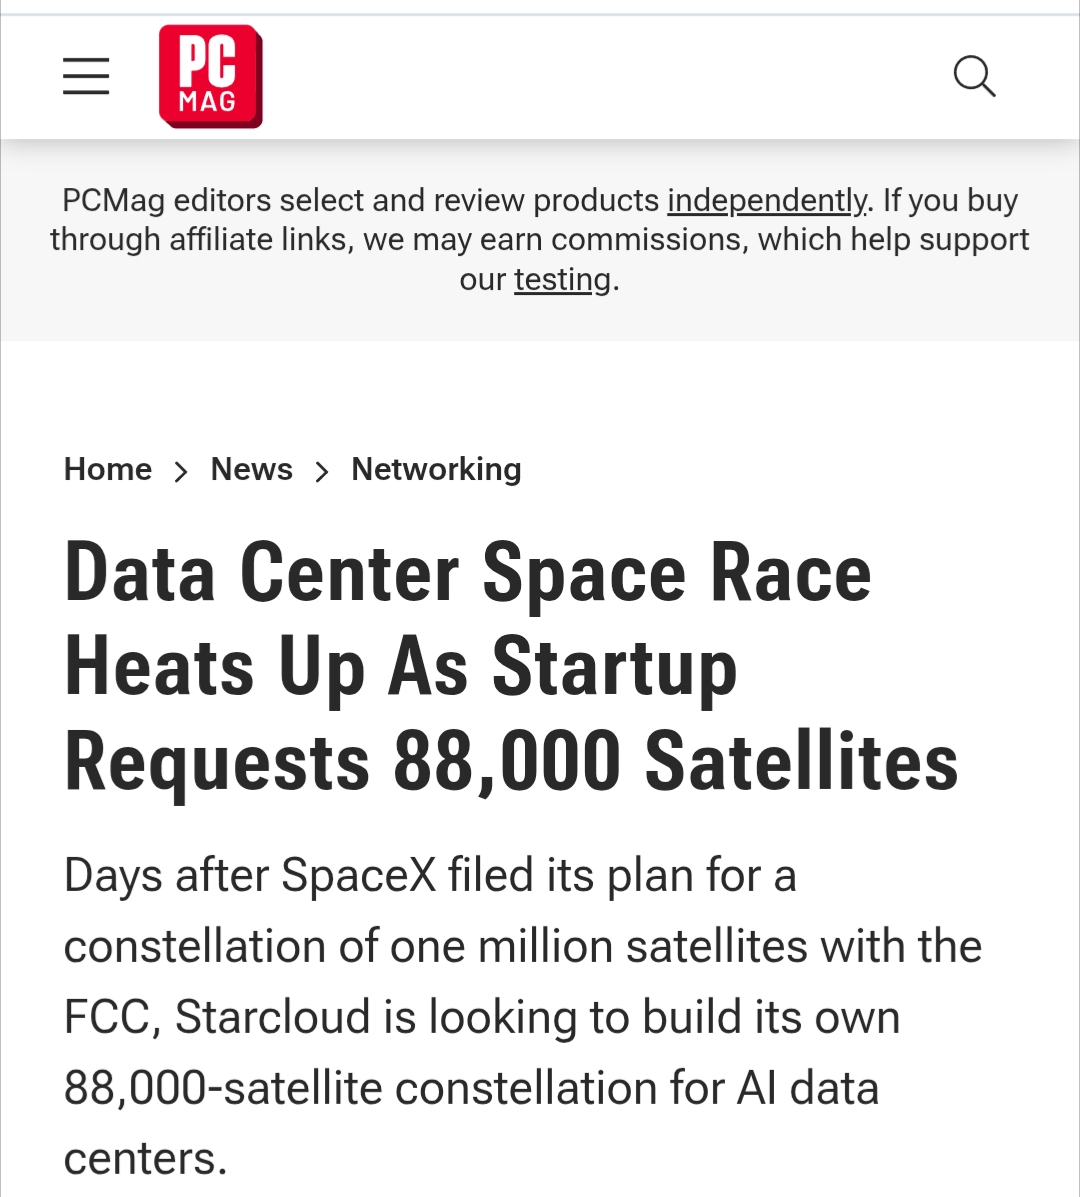Open the hamburger navigation menu
Image resolution: width=1080 pixels, height=1197 pixels.
[x=86, y=76]
